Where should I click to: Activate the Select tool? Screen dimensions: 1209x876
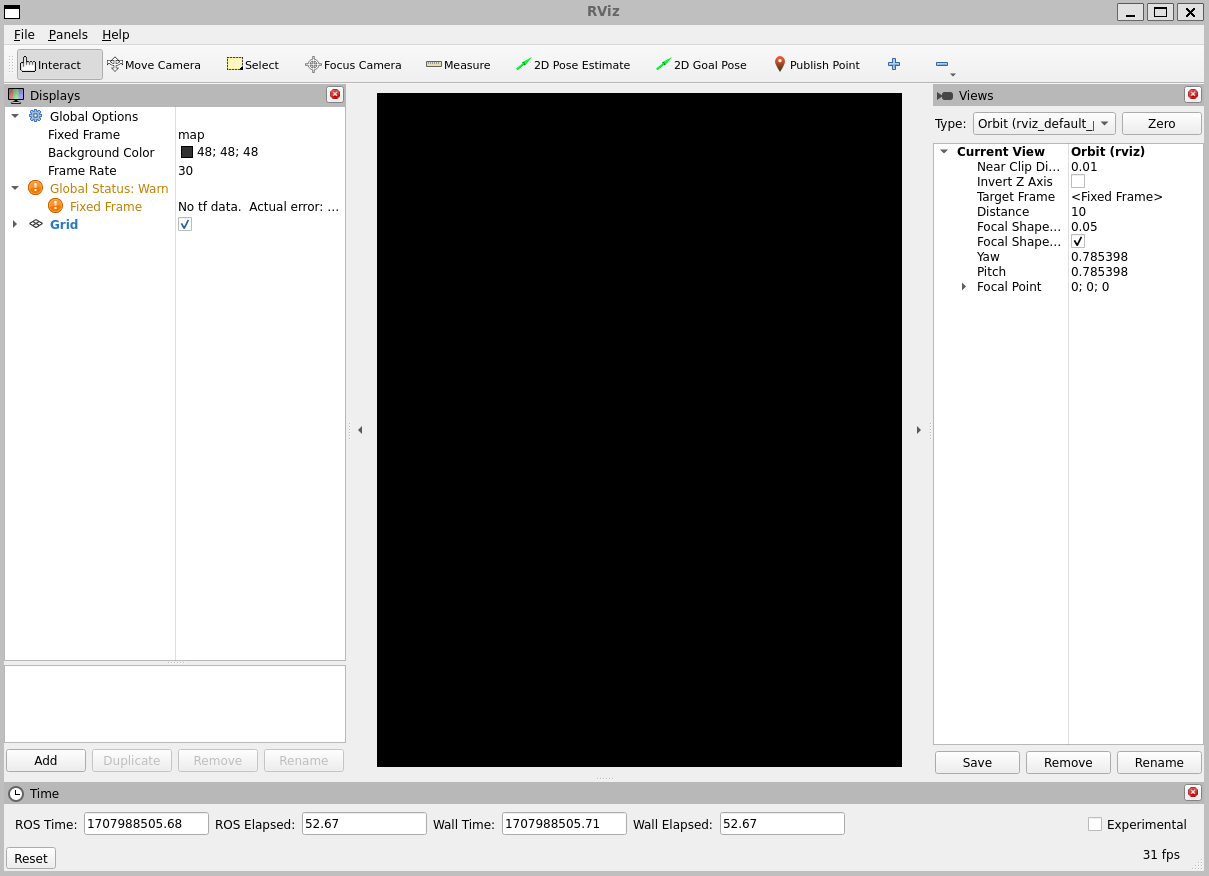click(253, 64)
